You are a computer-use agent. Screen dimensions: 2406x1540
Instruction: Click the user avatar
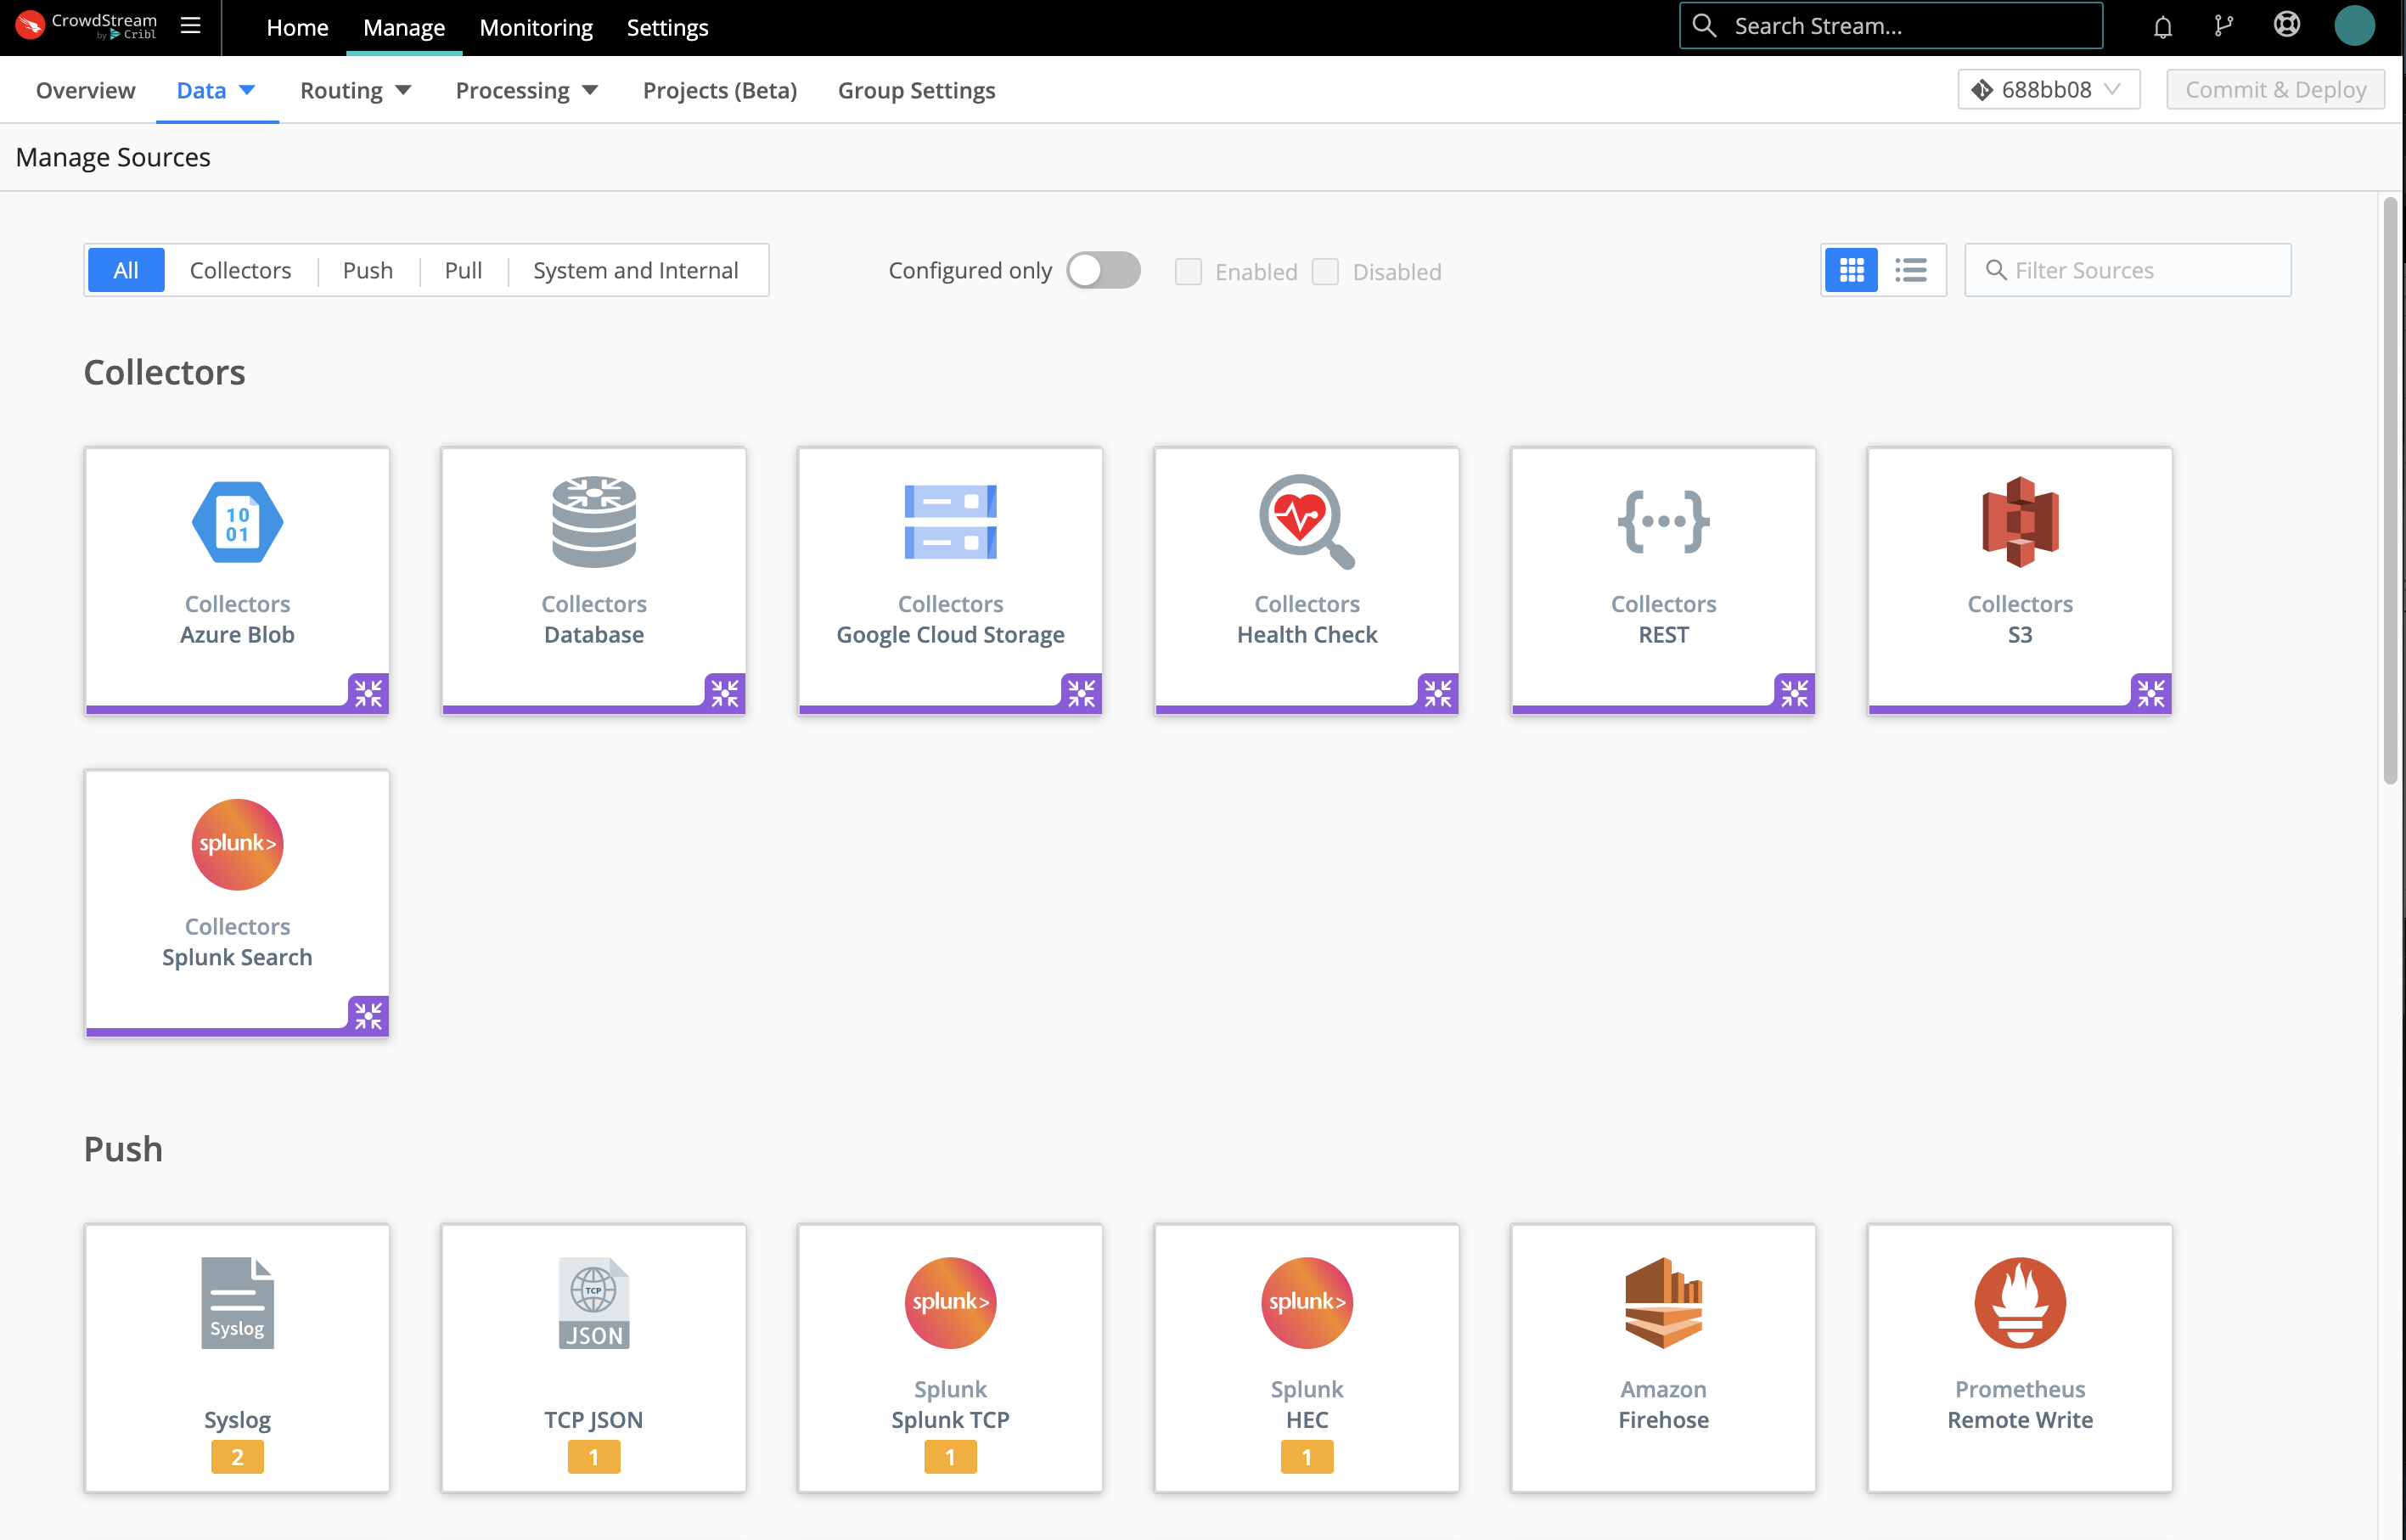tap(2355, 25)
